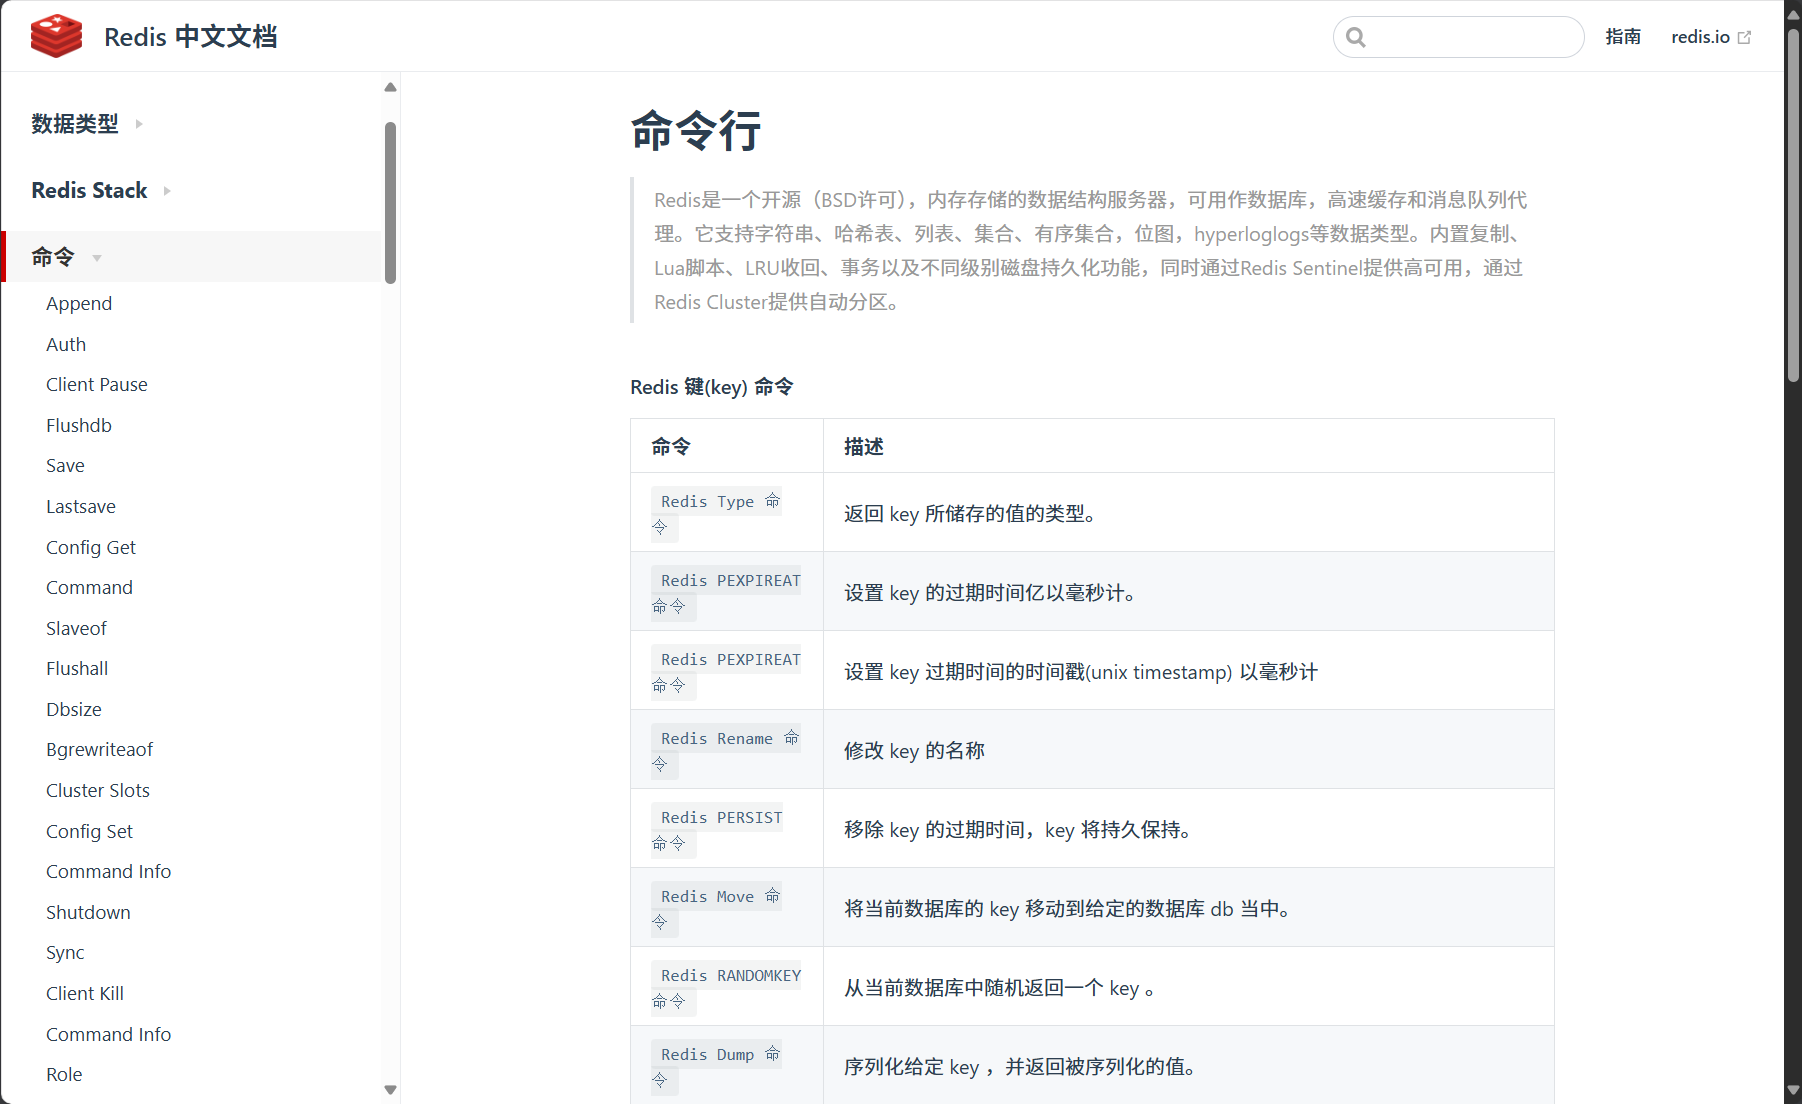Viewport: 1802px width, 1104px height.
Task: Click the 命令行 page heading
Action: tap(696, 130)
